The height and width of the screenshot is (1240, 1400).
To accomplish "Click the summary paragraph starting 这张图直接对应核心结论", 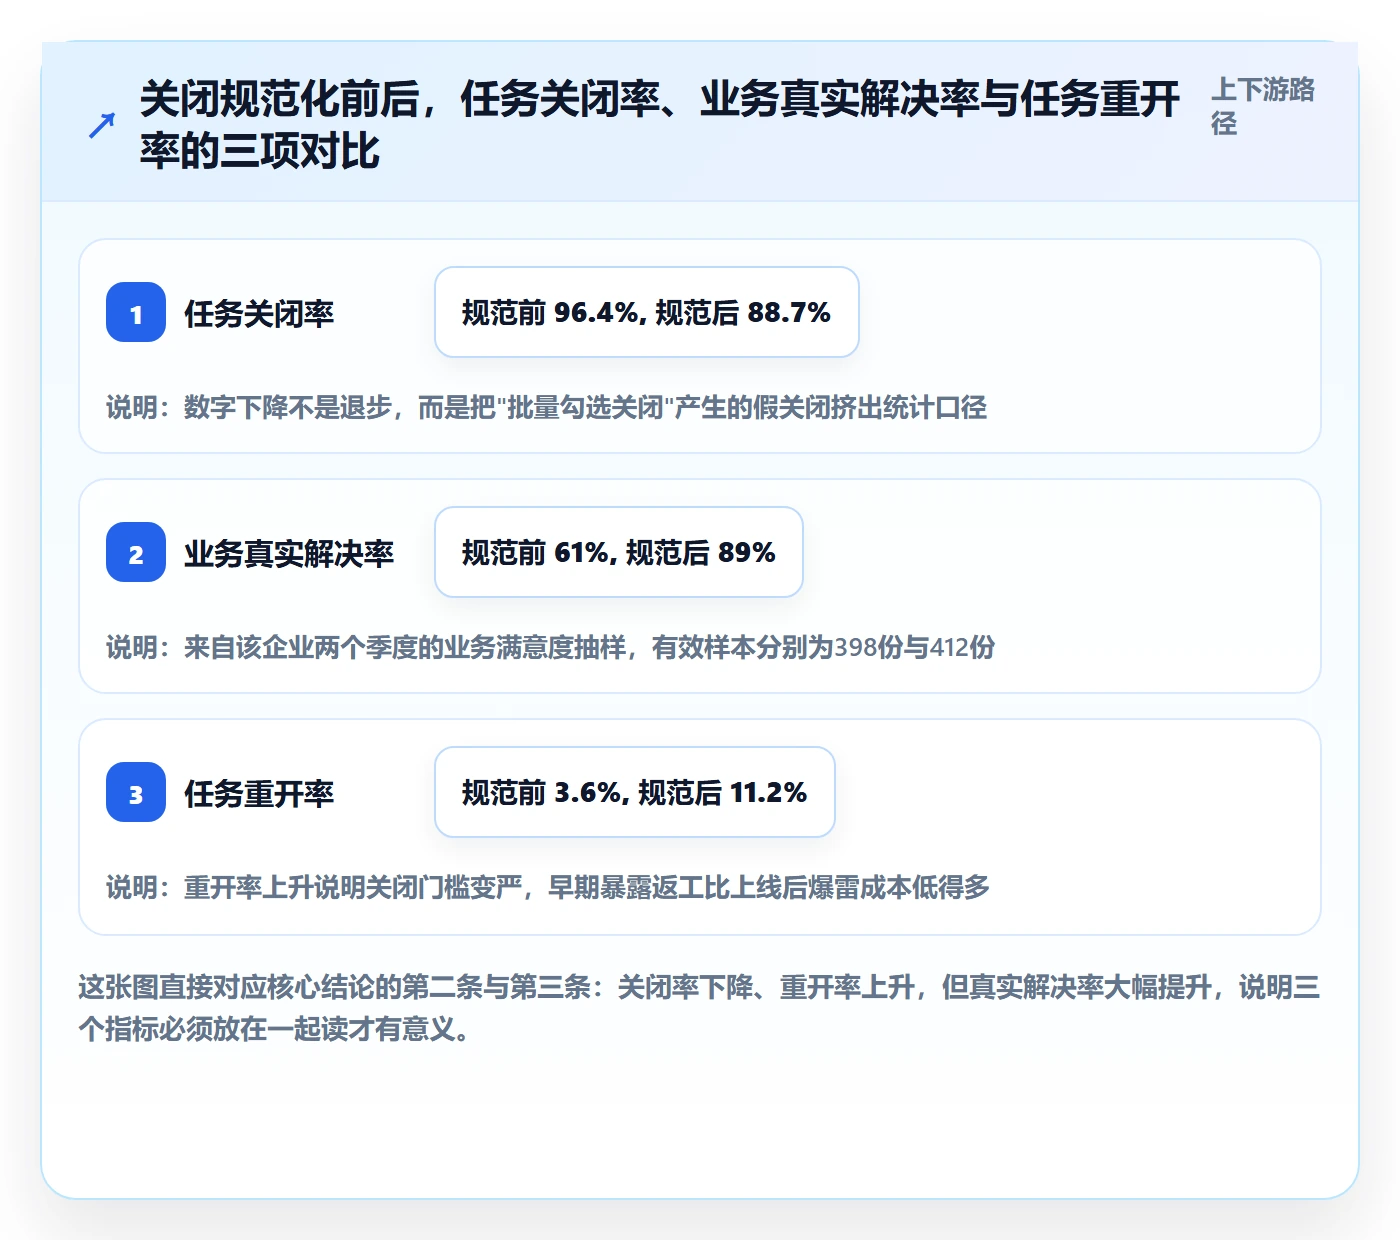I will coord(699,1008).
